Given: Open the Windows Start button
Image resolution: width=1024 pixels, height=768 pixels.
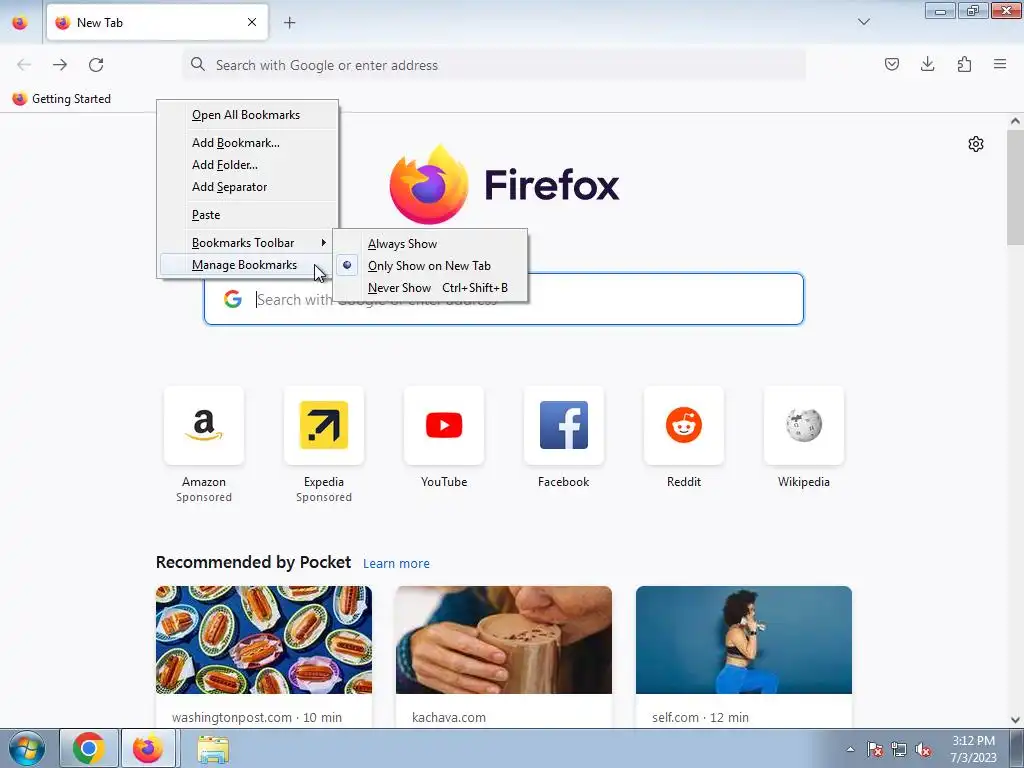Looking at the screenshot, I should tap(26, 748).
